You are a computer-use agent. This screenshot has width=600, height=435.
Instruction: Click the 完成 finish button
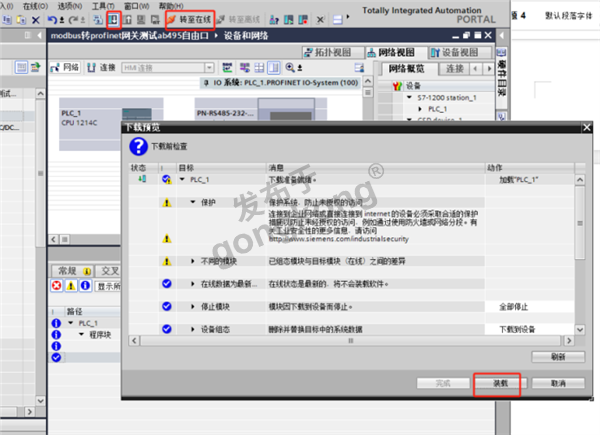tap(443, 383)
